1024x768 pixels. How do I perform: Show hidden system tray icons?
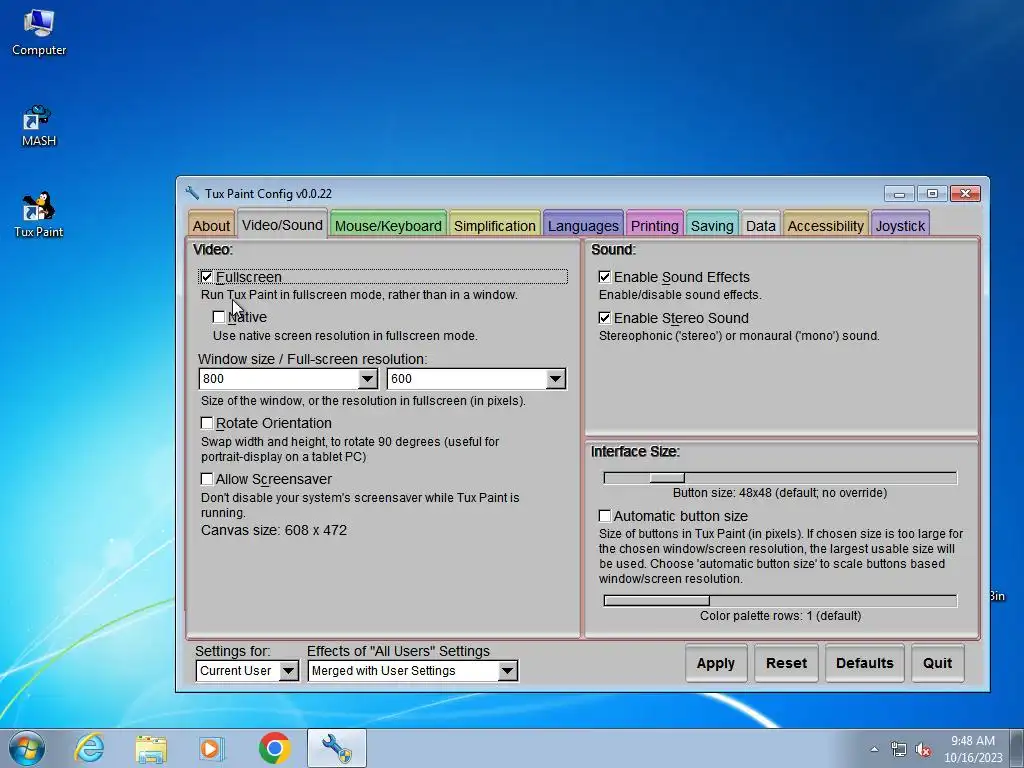[874, 749]
